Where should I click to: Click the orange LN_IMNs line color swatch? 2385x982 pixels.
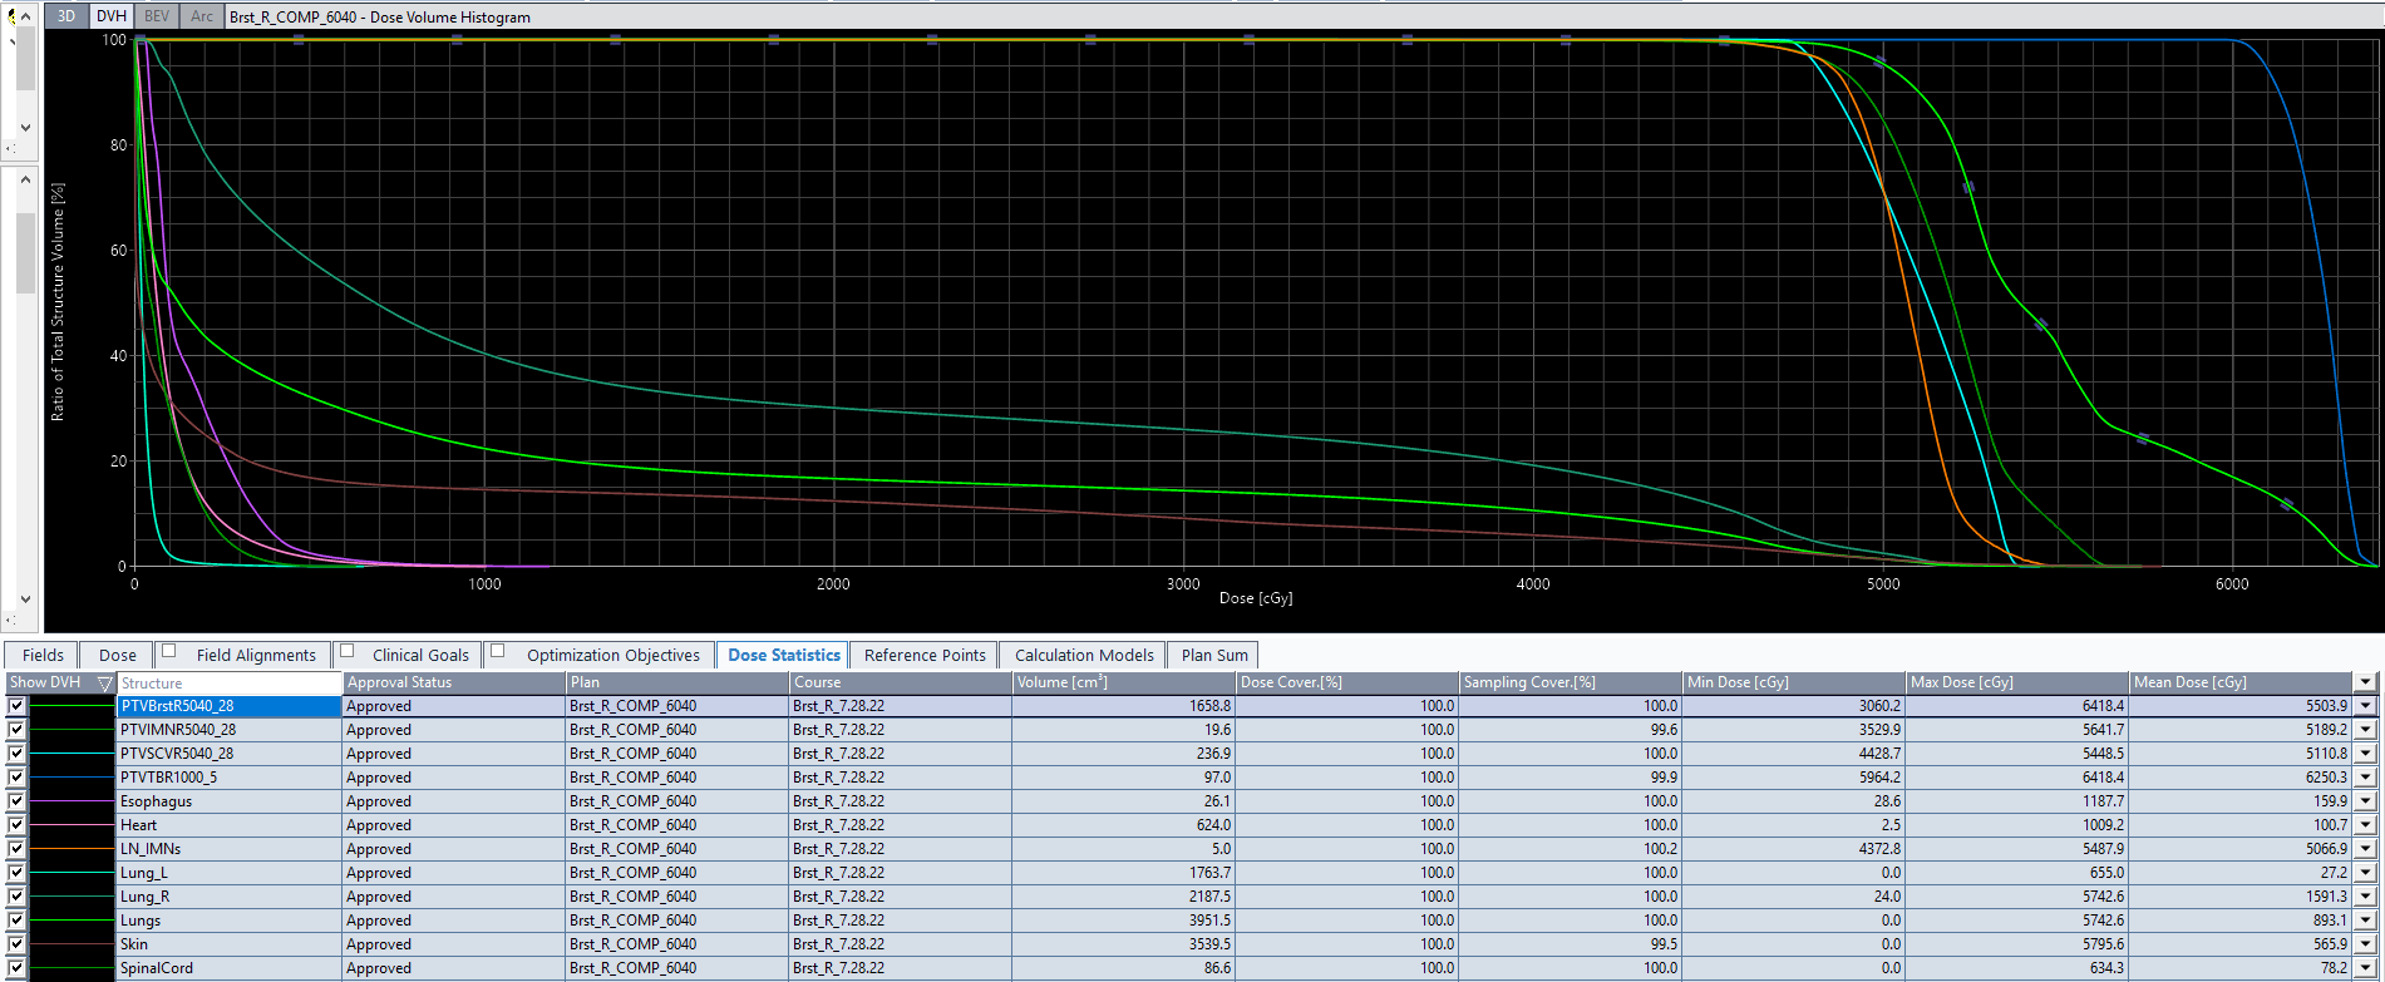click(72, 849)
